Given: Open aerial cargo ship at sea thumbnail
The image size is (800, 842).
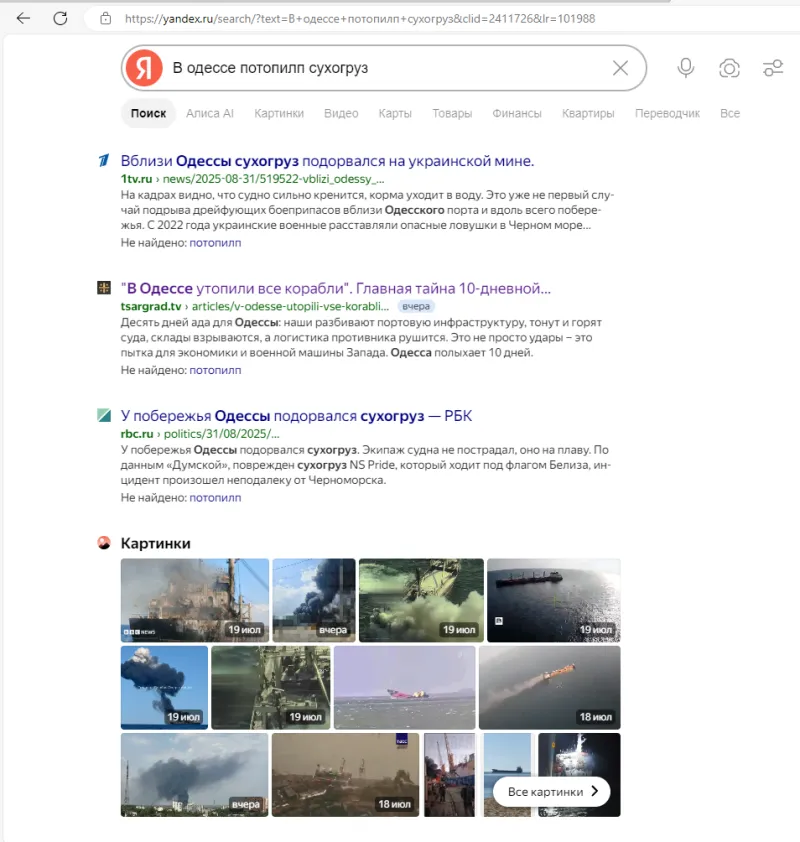Looking at the screenshot, I should click(554, 600).
